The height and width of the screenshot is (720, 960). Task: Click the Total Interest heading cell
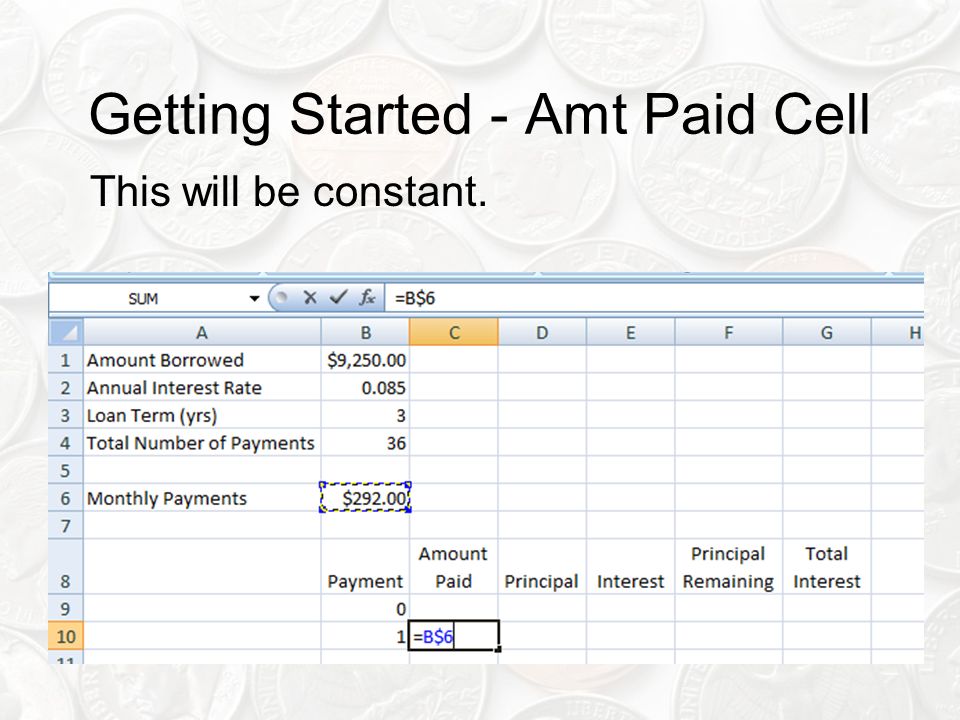[x=827, y=567]
